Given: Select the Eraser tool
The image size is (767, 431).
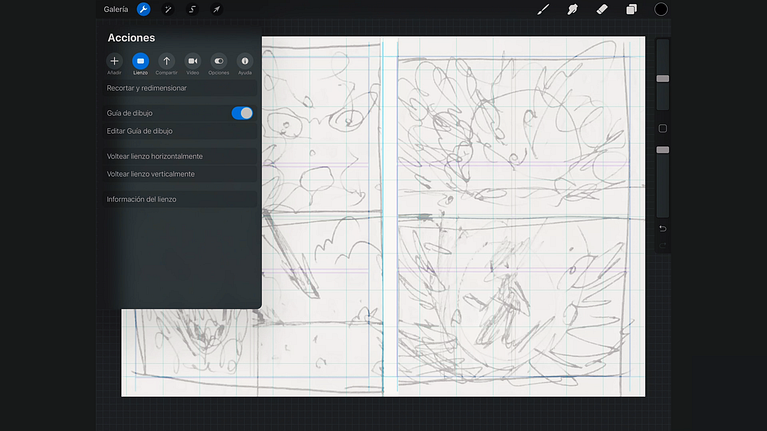Looking at the screenshot, I should 602,9.
